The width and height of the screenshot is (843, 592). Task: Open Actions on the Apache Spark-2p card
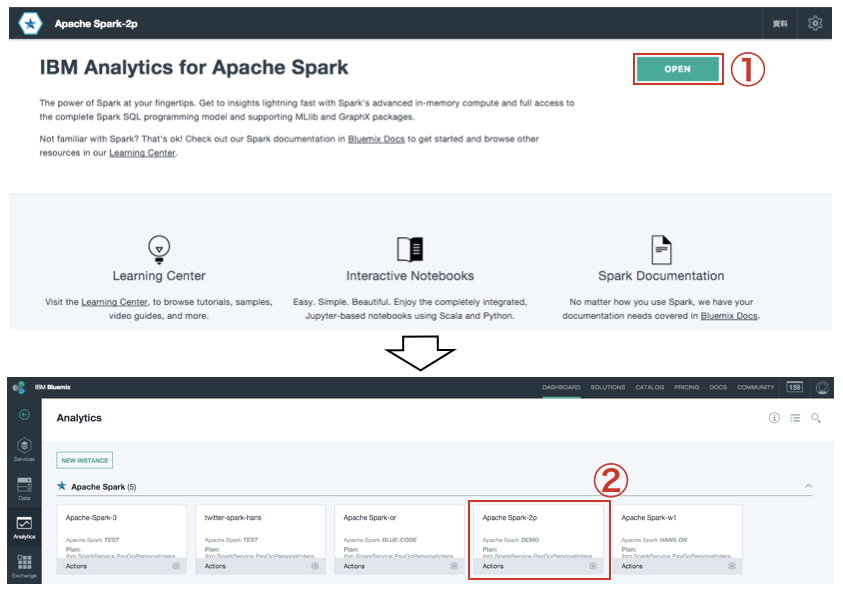coord(493,566)
